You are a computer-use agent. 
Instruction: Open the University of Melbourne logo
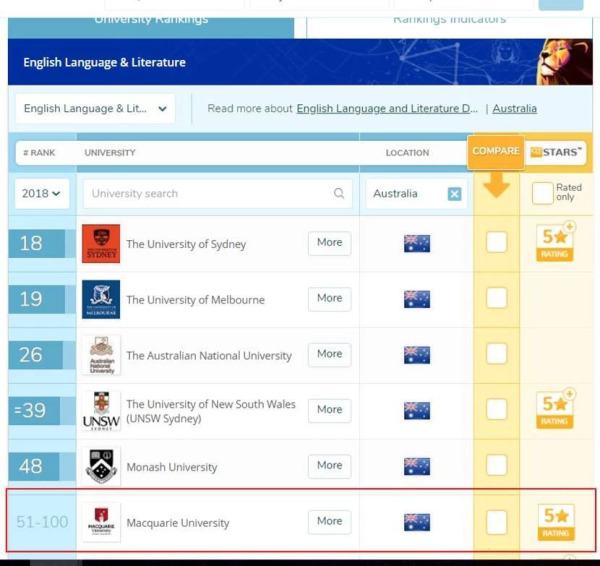(101, 299)
